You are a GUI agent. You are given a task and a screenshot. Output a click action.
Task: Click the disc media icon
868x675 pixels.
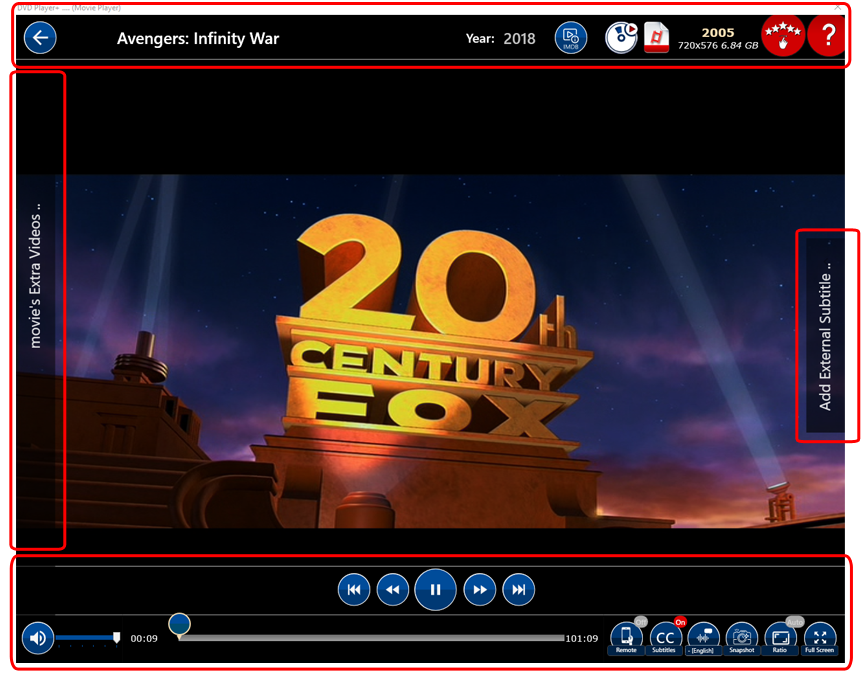621,38
